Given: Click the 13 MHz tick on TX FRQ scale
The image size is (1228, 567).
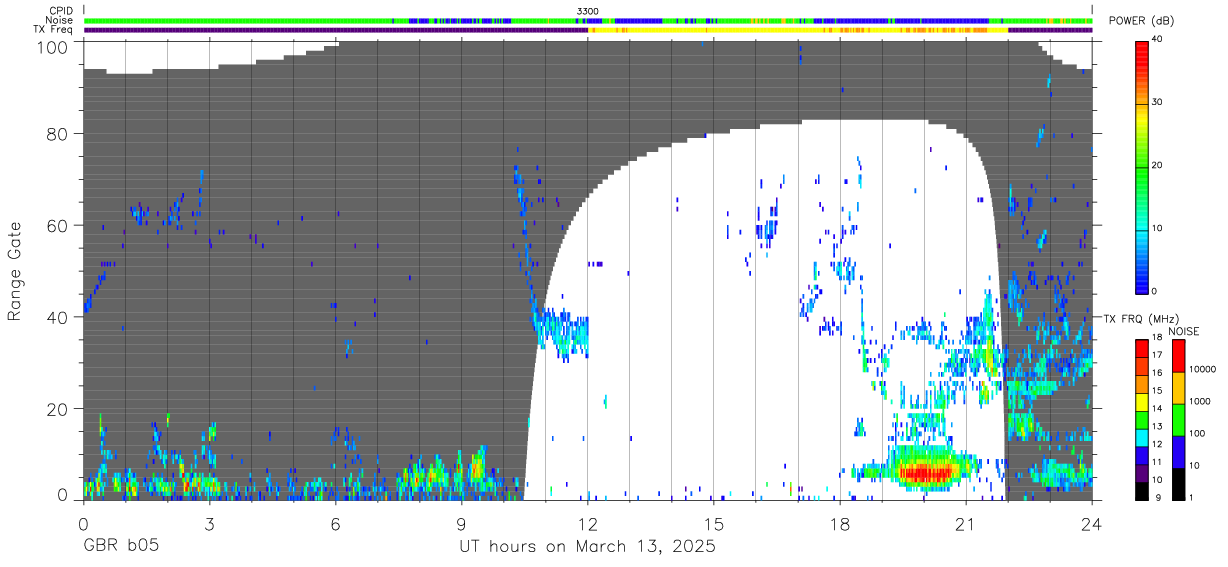Looking at the screenshot, I should pyautogui.click(x=1157, y=426).
